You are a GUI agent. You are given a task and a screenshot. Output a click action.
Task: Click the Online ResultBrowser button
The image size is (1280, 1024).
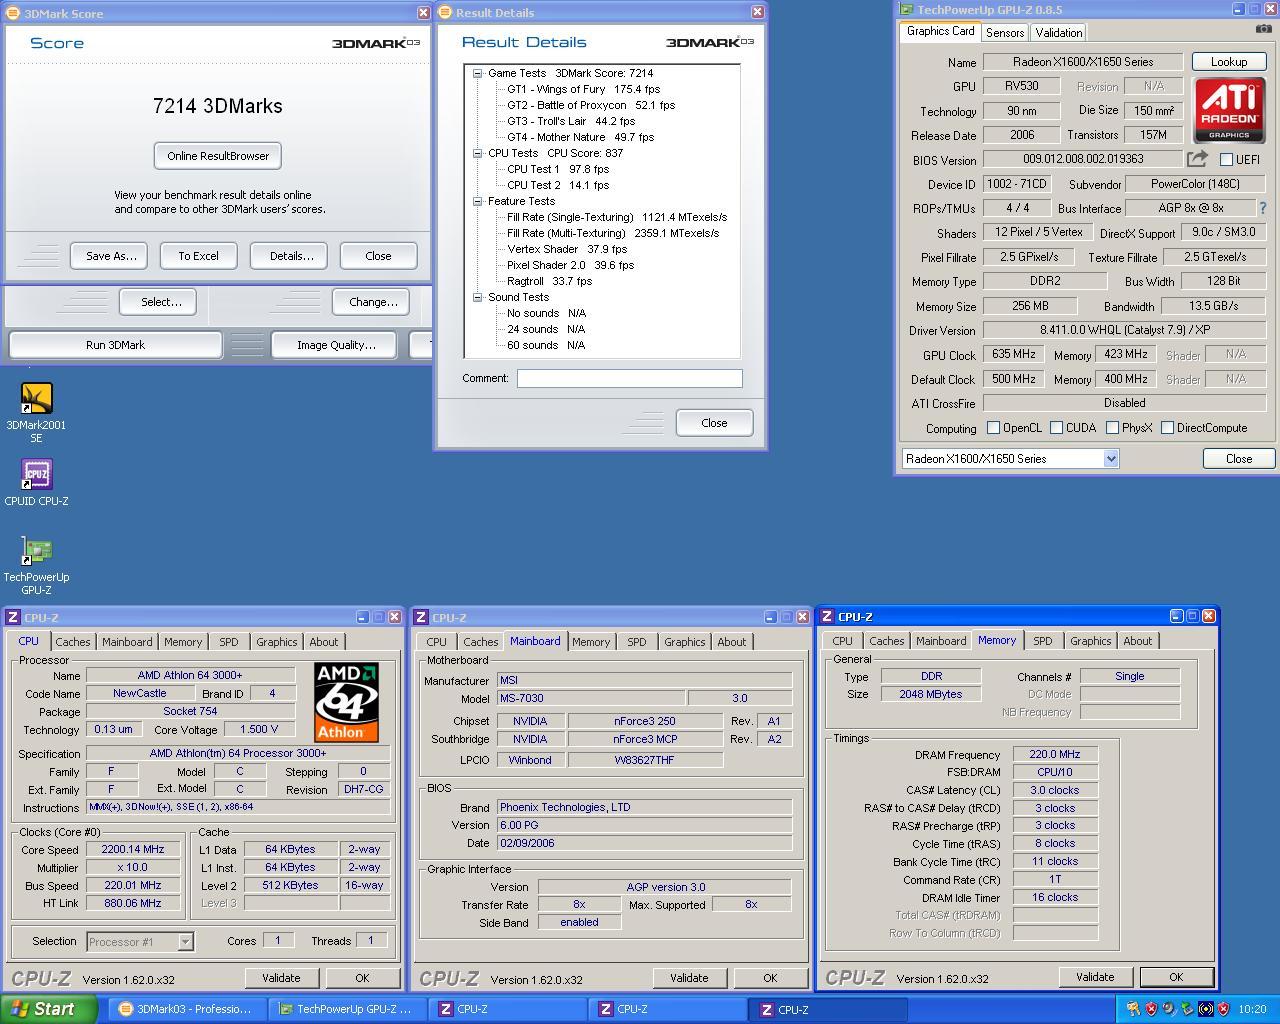point(218,156)
